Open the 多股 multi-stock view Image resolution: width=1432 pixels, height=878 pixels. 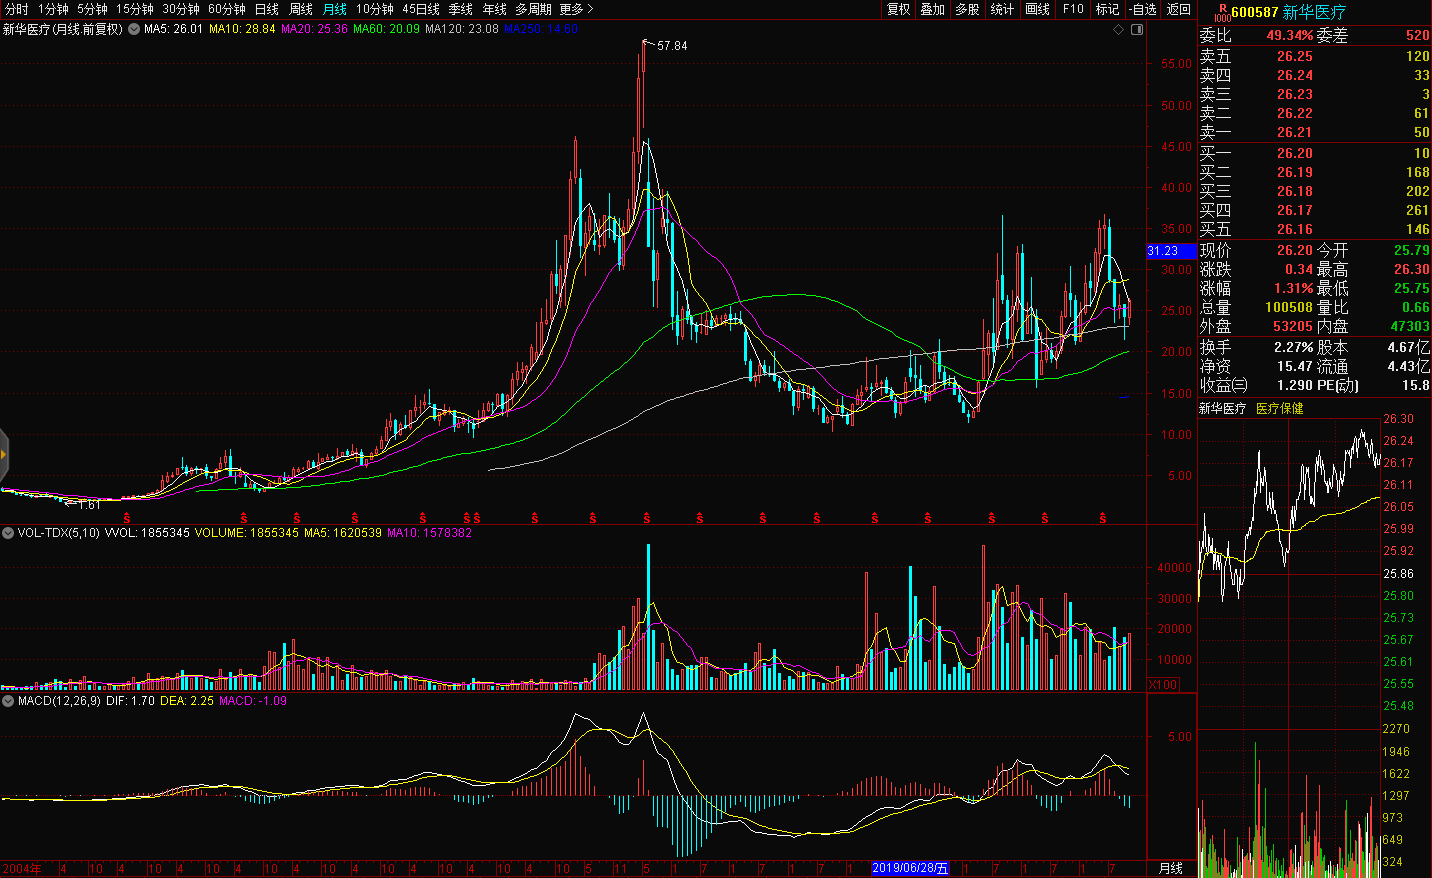click(x=967, y=9)
